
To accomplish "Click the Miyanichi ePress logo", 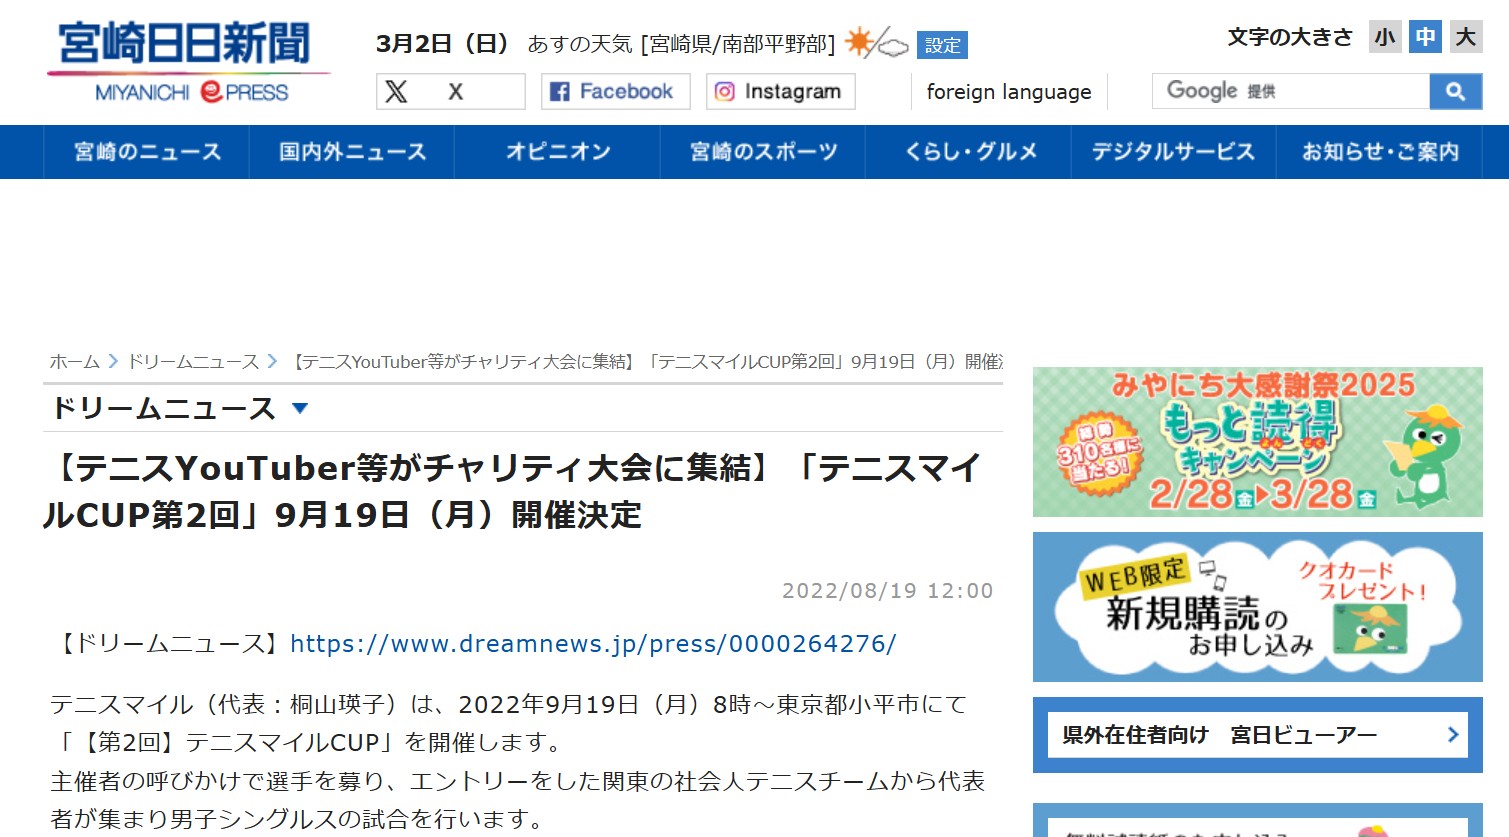I will (x=188, y=62).
